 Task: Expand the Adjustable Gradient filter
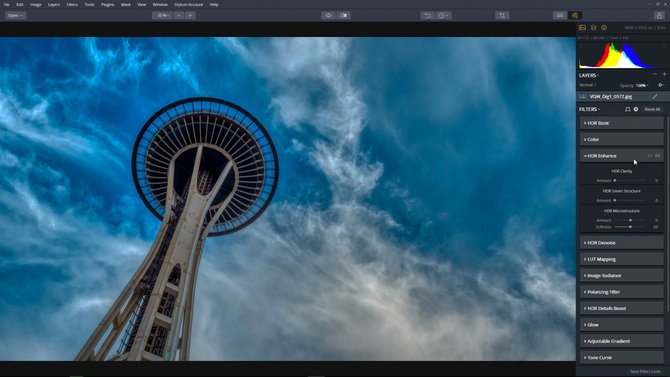point(622,341)
